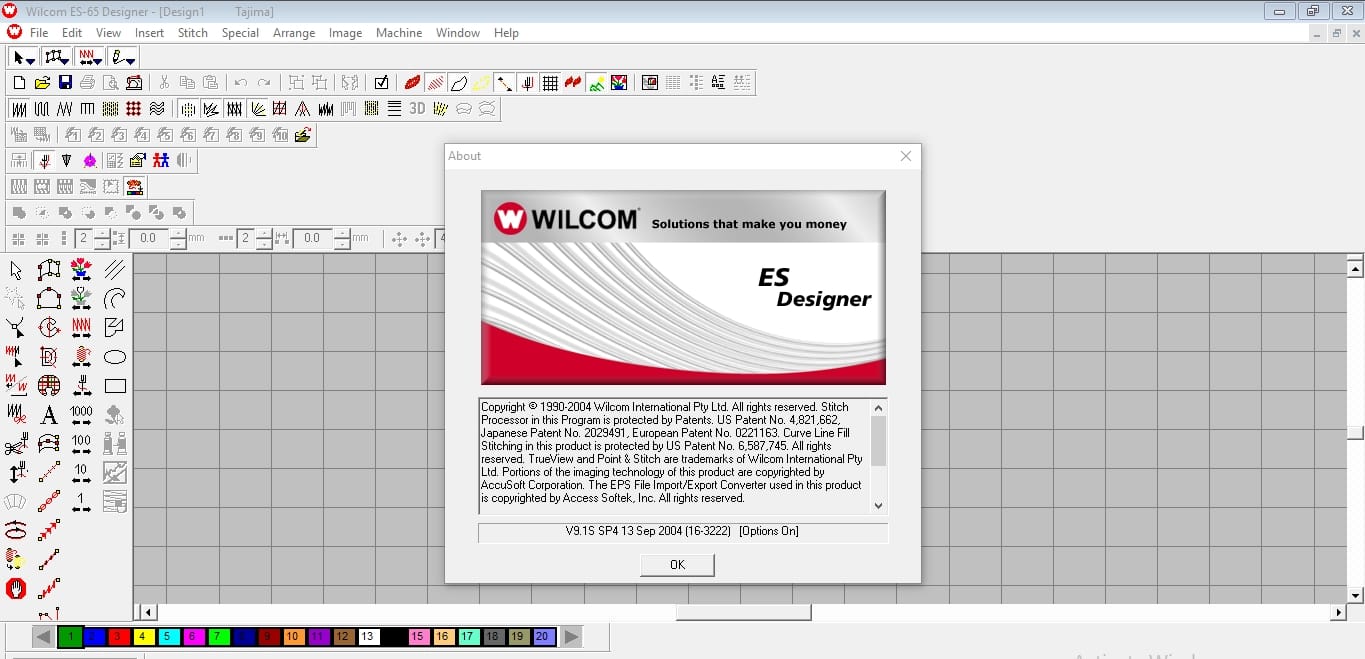
Task: Click OK in the About dialog
Action: pyautogui.click(x=677, y=565)
